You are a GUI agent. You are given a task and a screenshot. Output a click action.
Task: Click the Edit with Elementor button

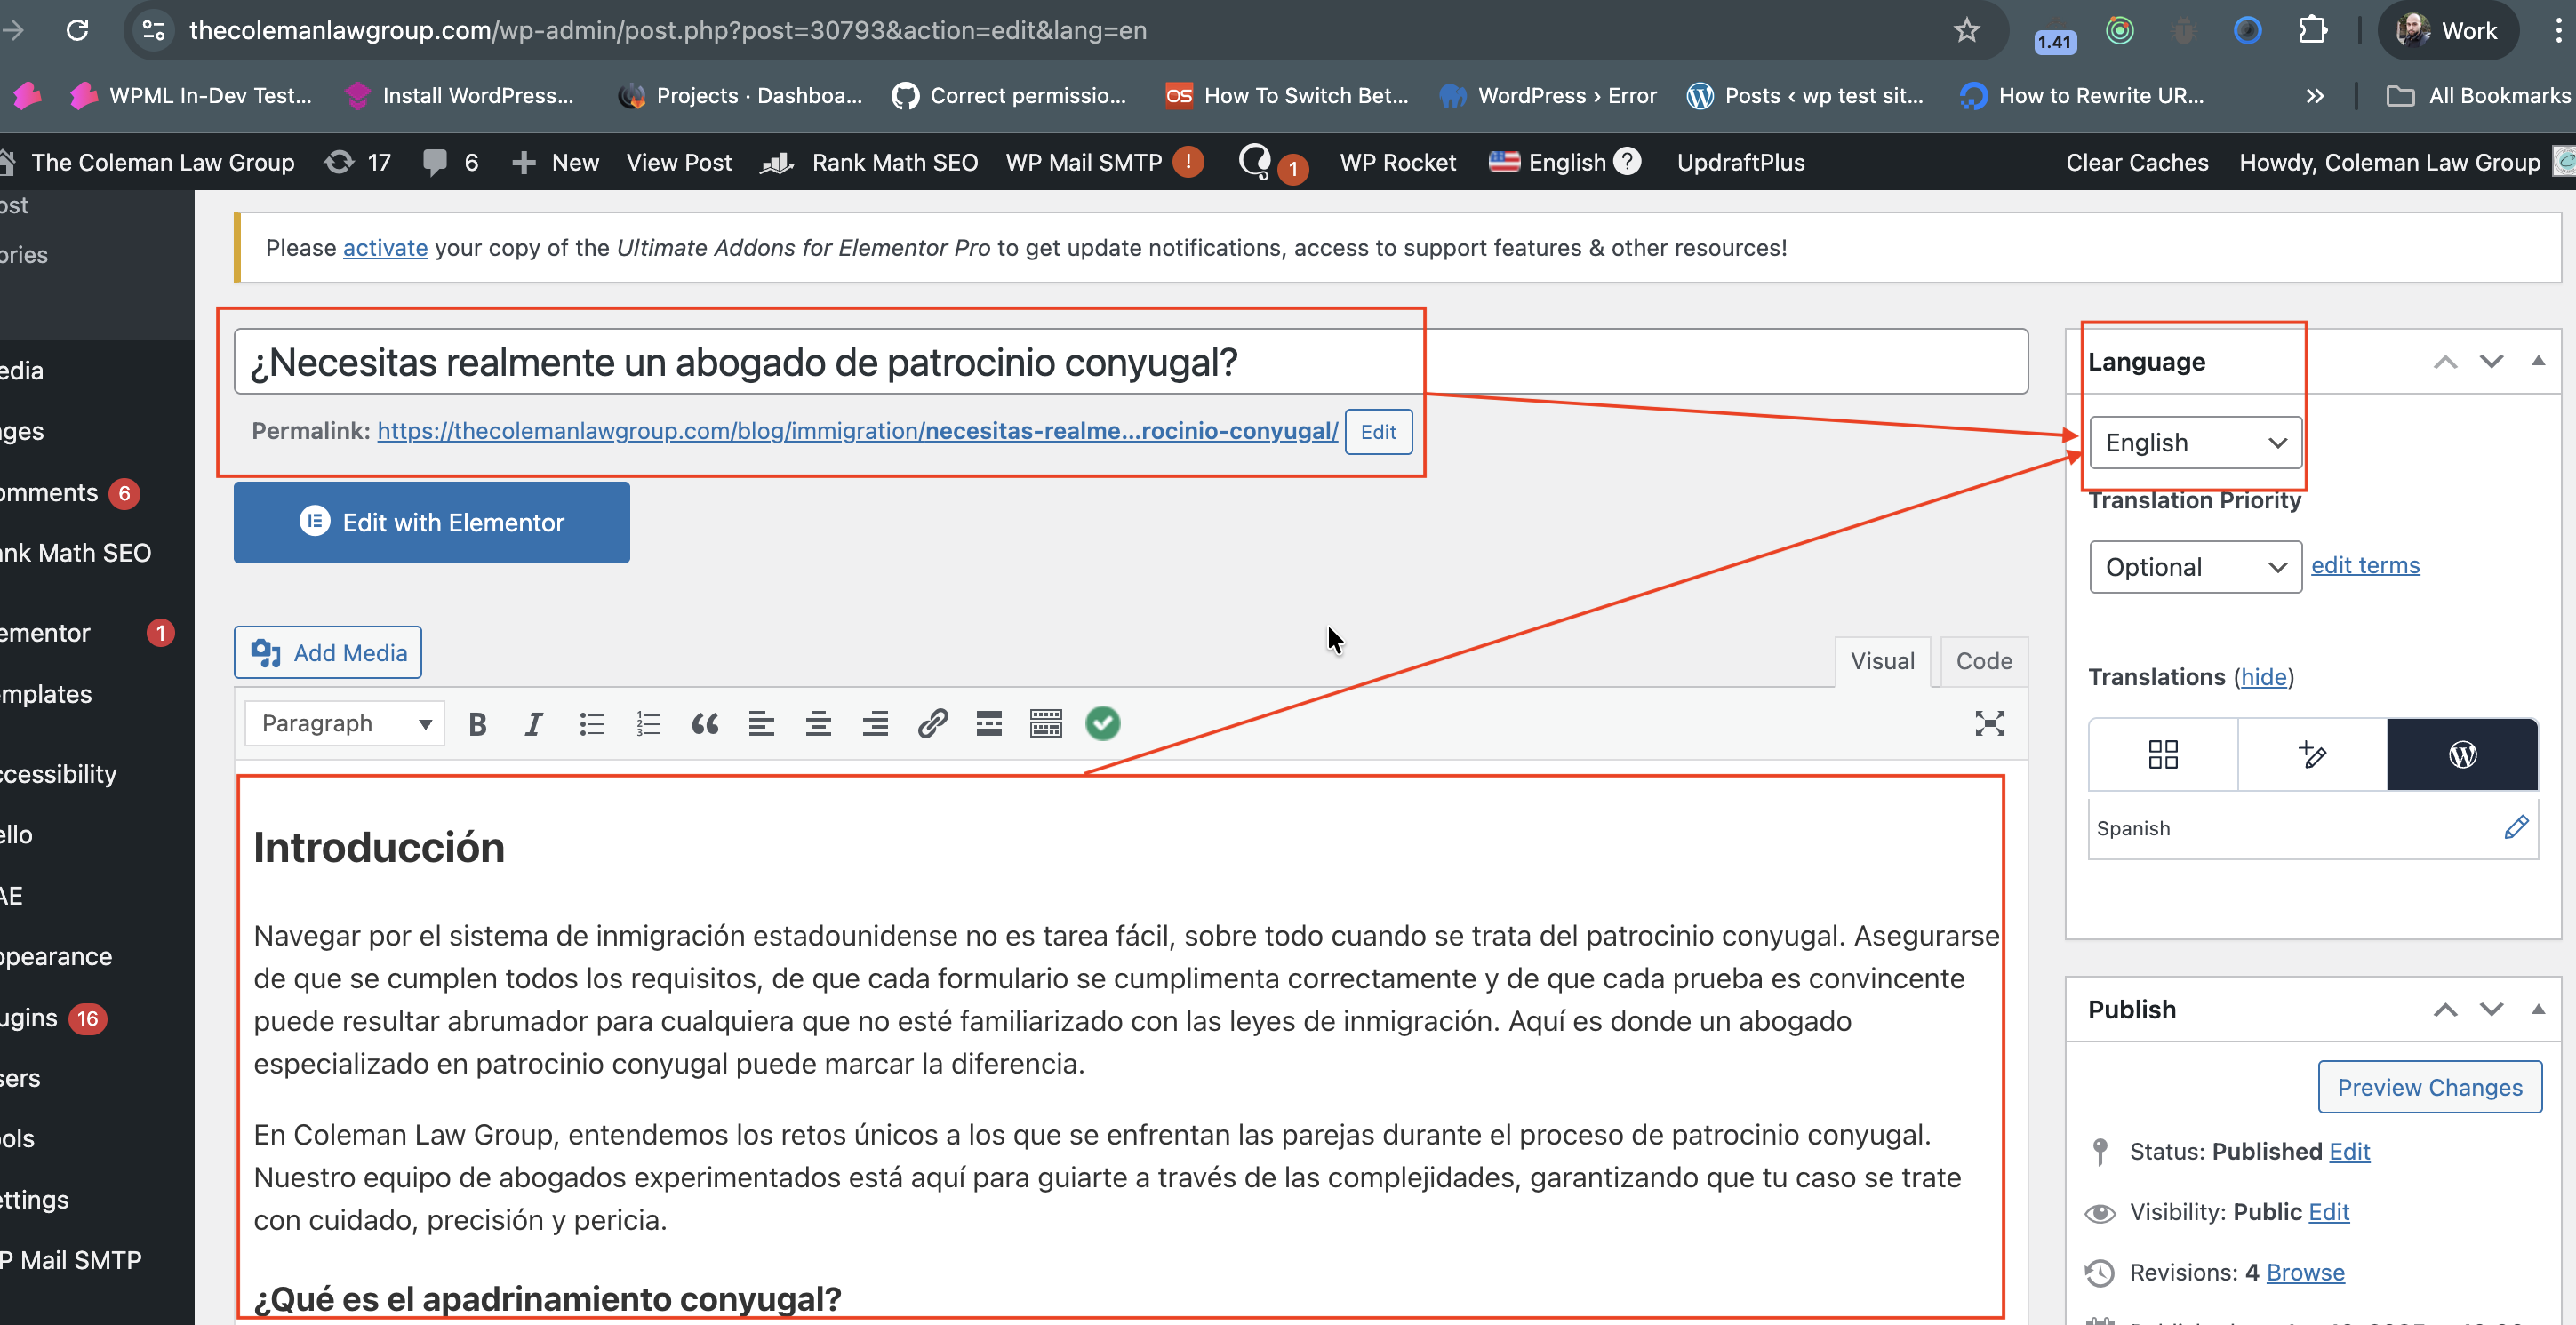tap(431, 522)
